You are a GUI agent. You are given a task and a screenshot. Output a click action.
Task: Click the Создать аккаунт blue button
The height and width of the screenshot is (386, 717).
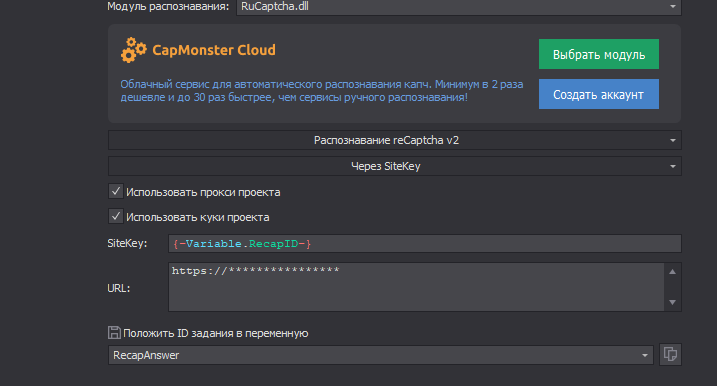(599, 94)
